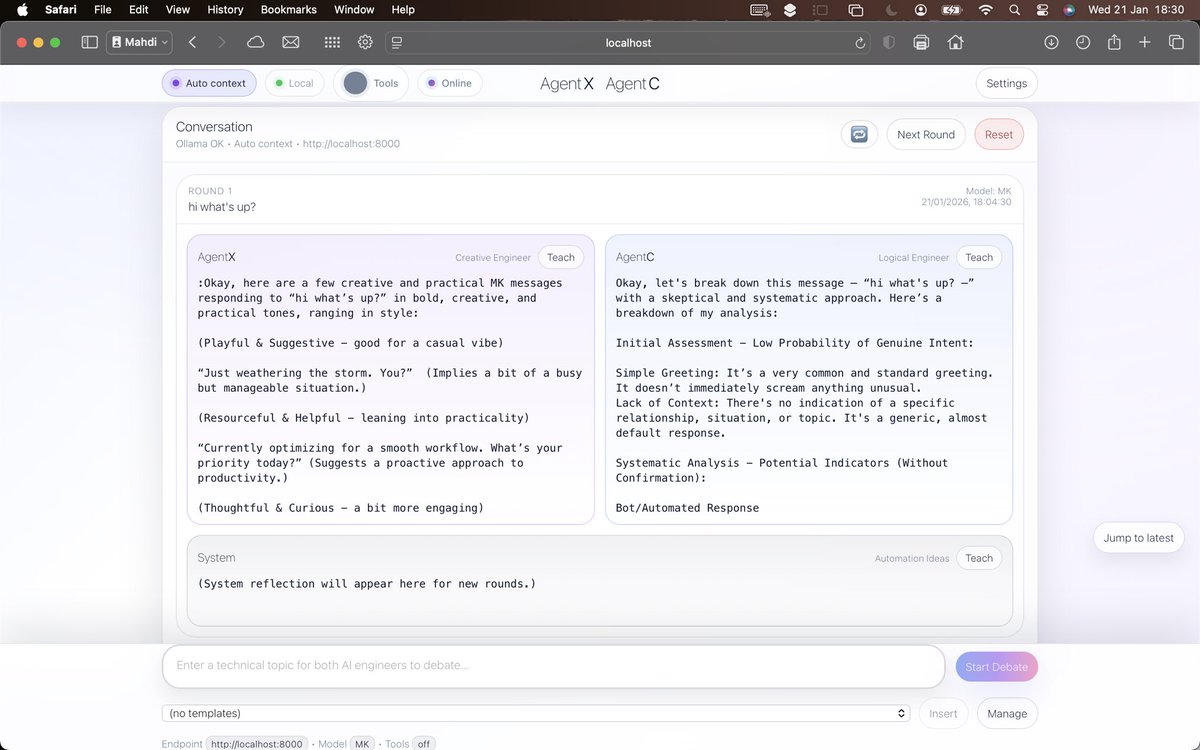This screenshot has height=750, width=1200.
Task: Open the Safari menu
Action: pos(60,10)
